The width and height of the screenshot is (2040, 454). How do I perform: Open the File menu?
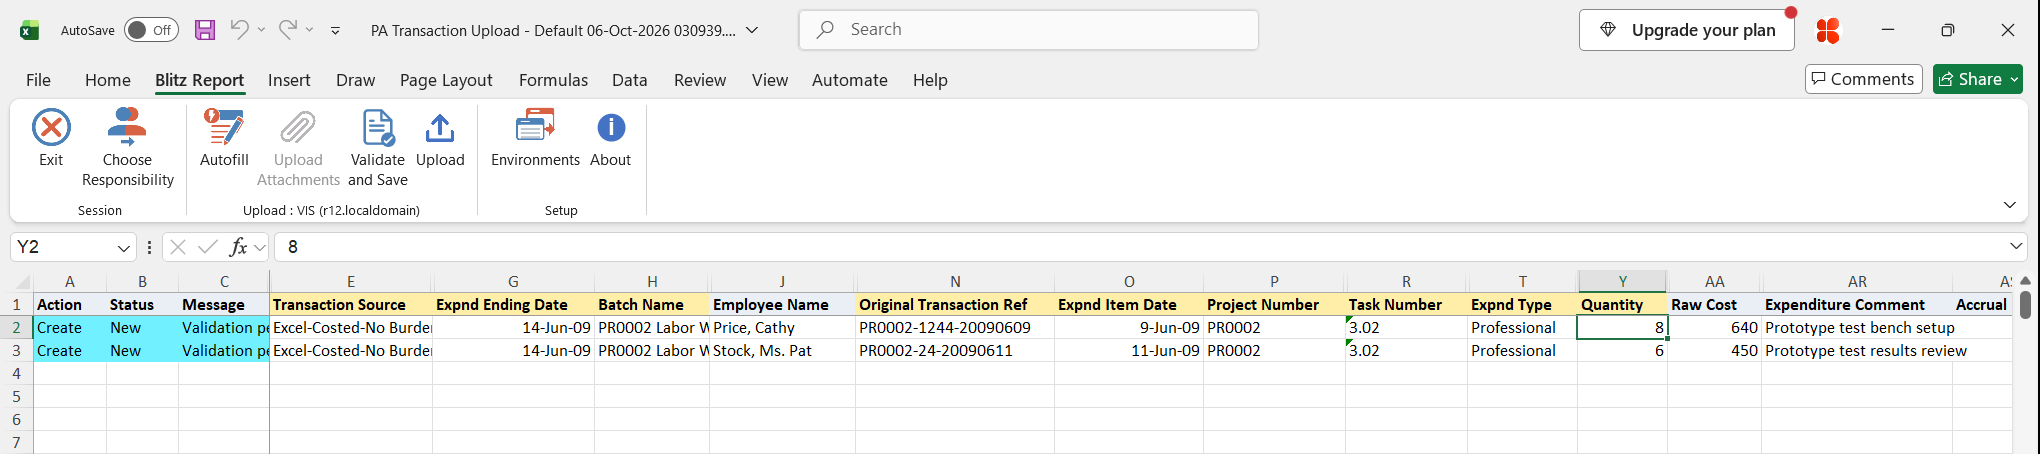38,80
